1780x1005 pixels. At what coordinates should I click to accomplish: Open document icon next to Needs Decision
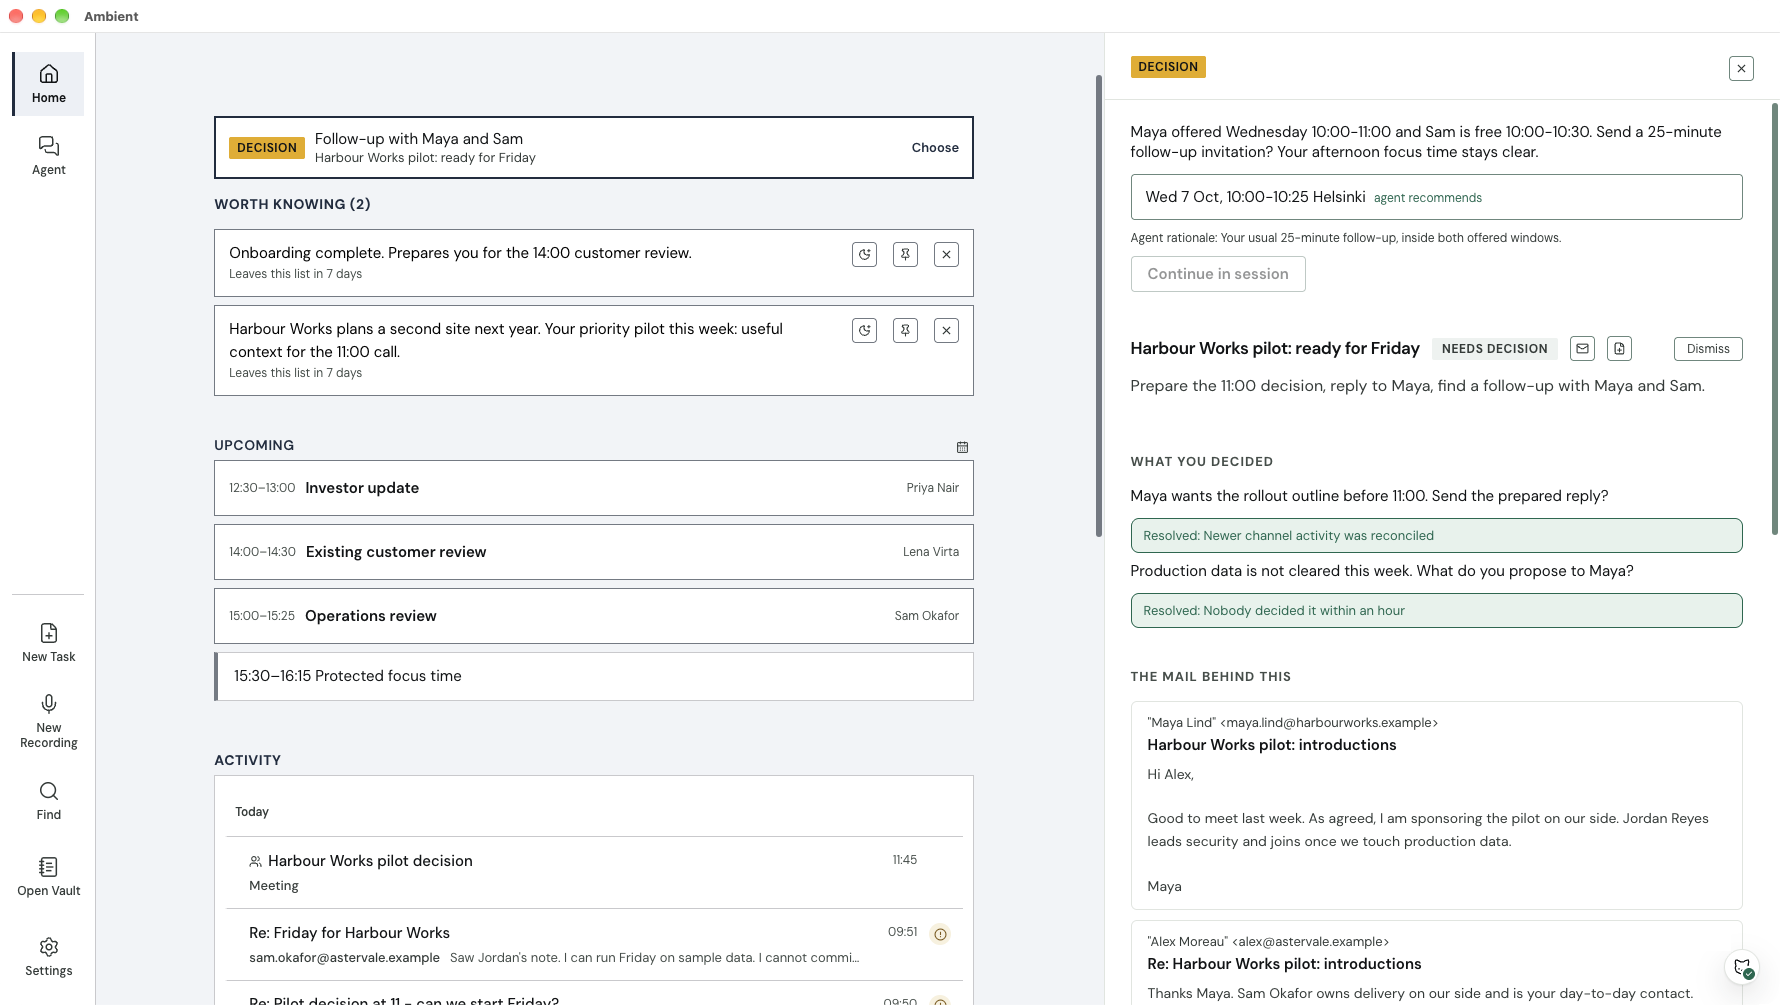pyautogui.click(x=1619, y=348)
